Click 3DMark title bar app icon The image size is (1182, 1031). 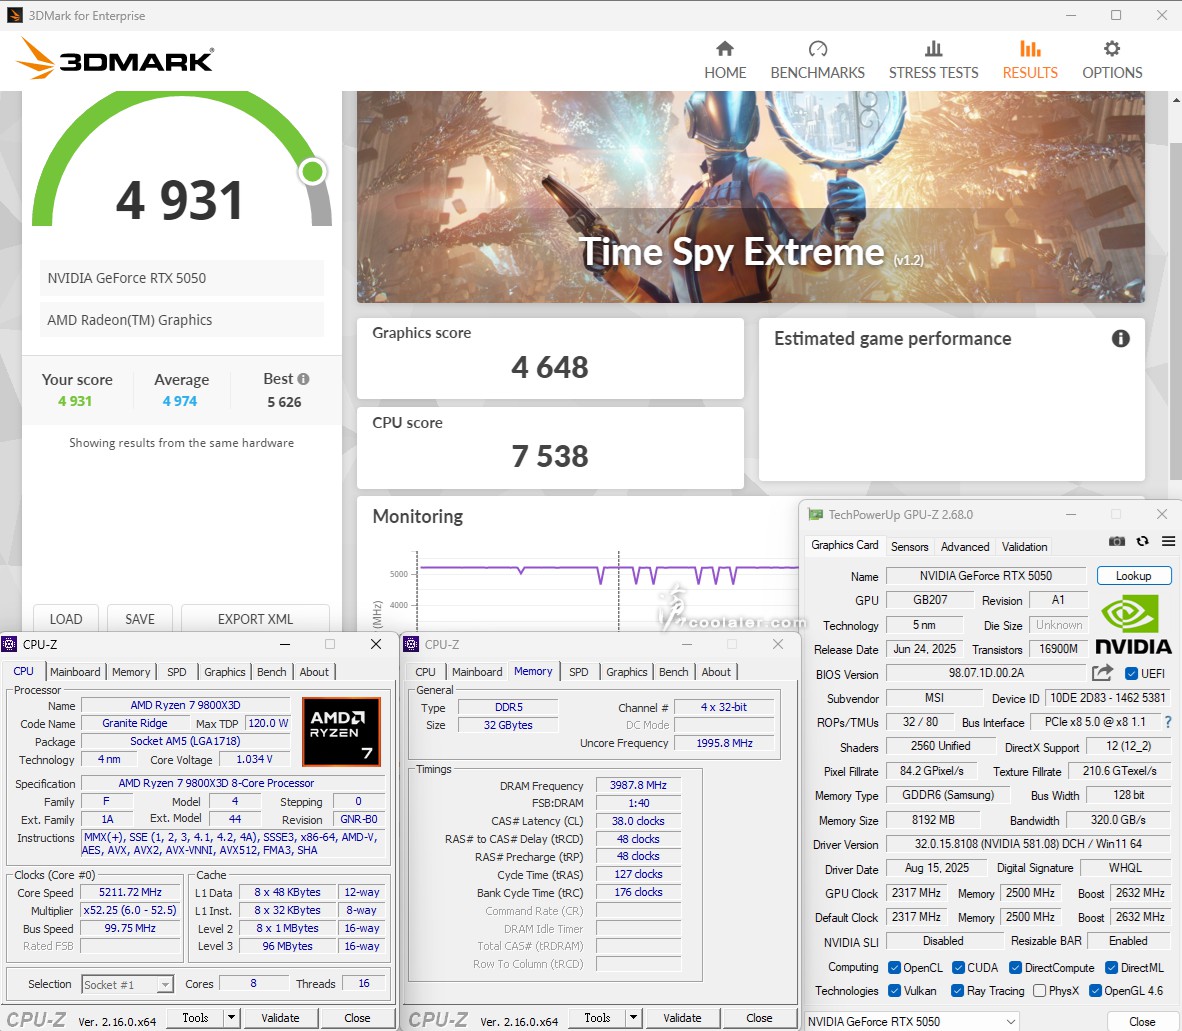click(14, 15)
